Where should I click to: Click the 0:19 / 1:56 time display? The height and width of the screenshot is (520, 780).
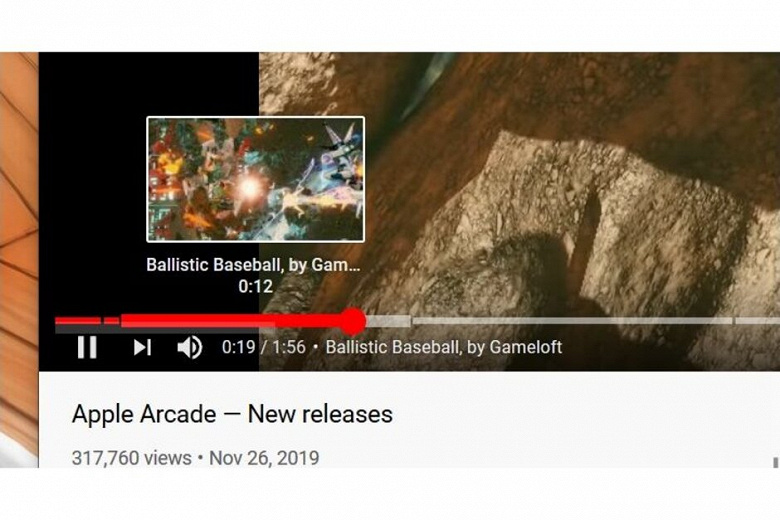264,347
